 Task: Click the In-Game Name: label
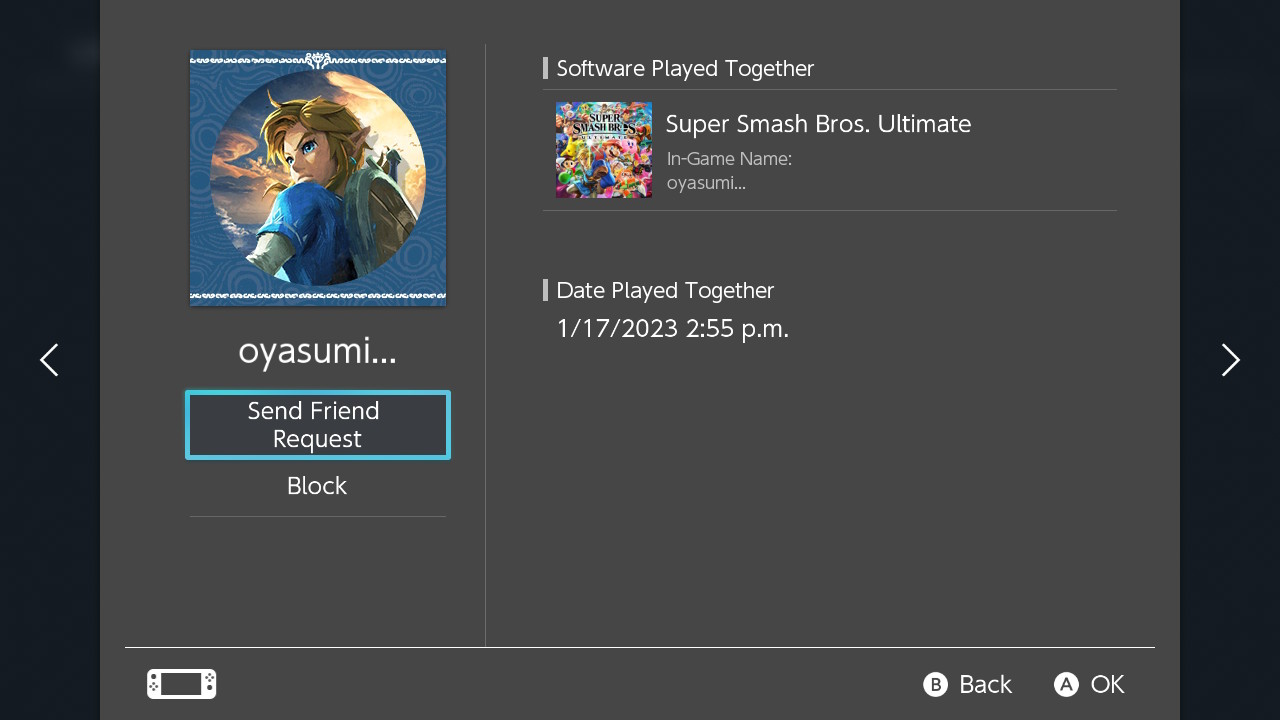point(729,158)
